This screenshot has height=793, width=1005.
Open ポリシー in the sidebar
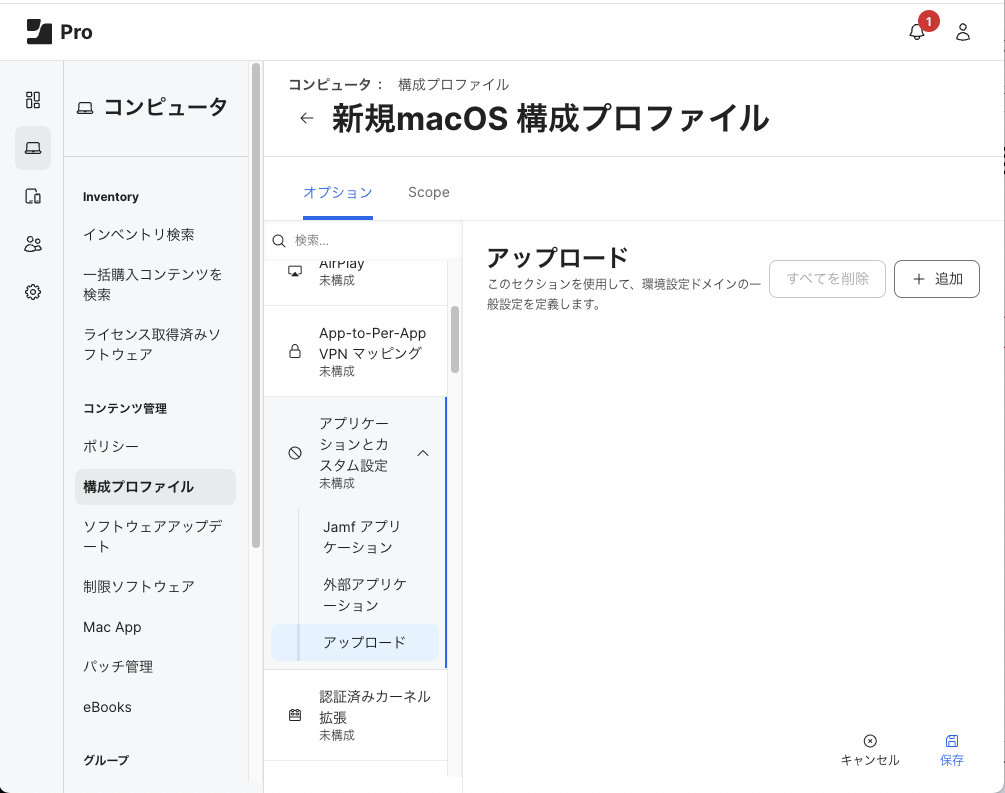point(111,446)
